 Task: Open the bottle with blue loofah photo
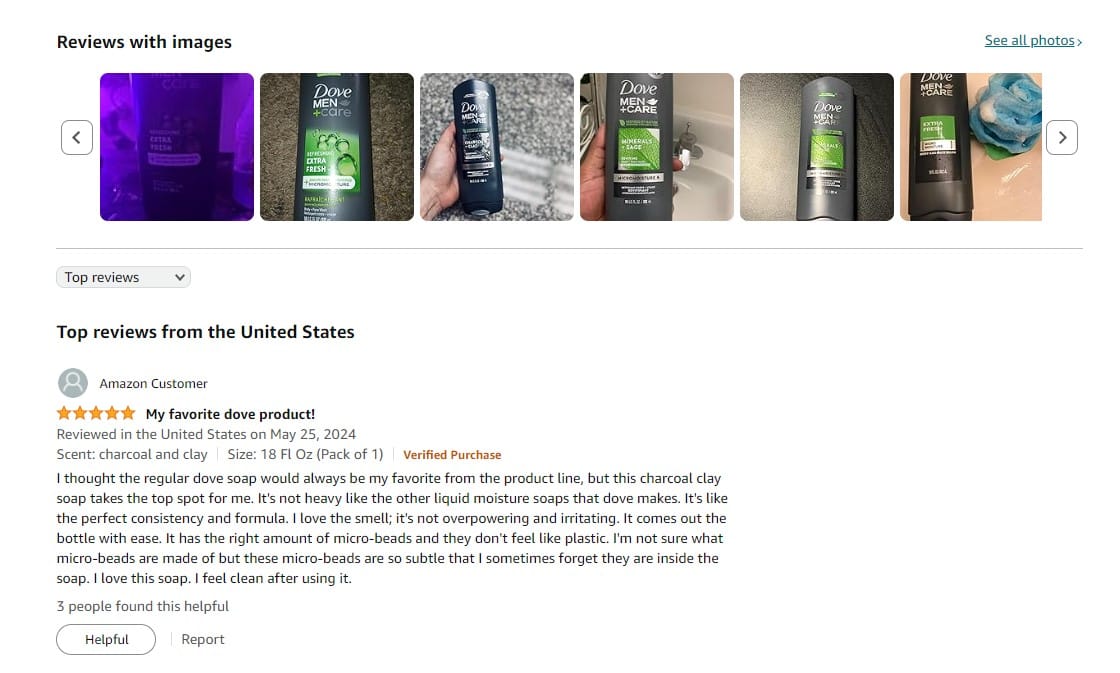tap(971, 146)
